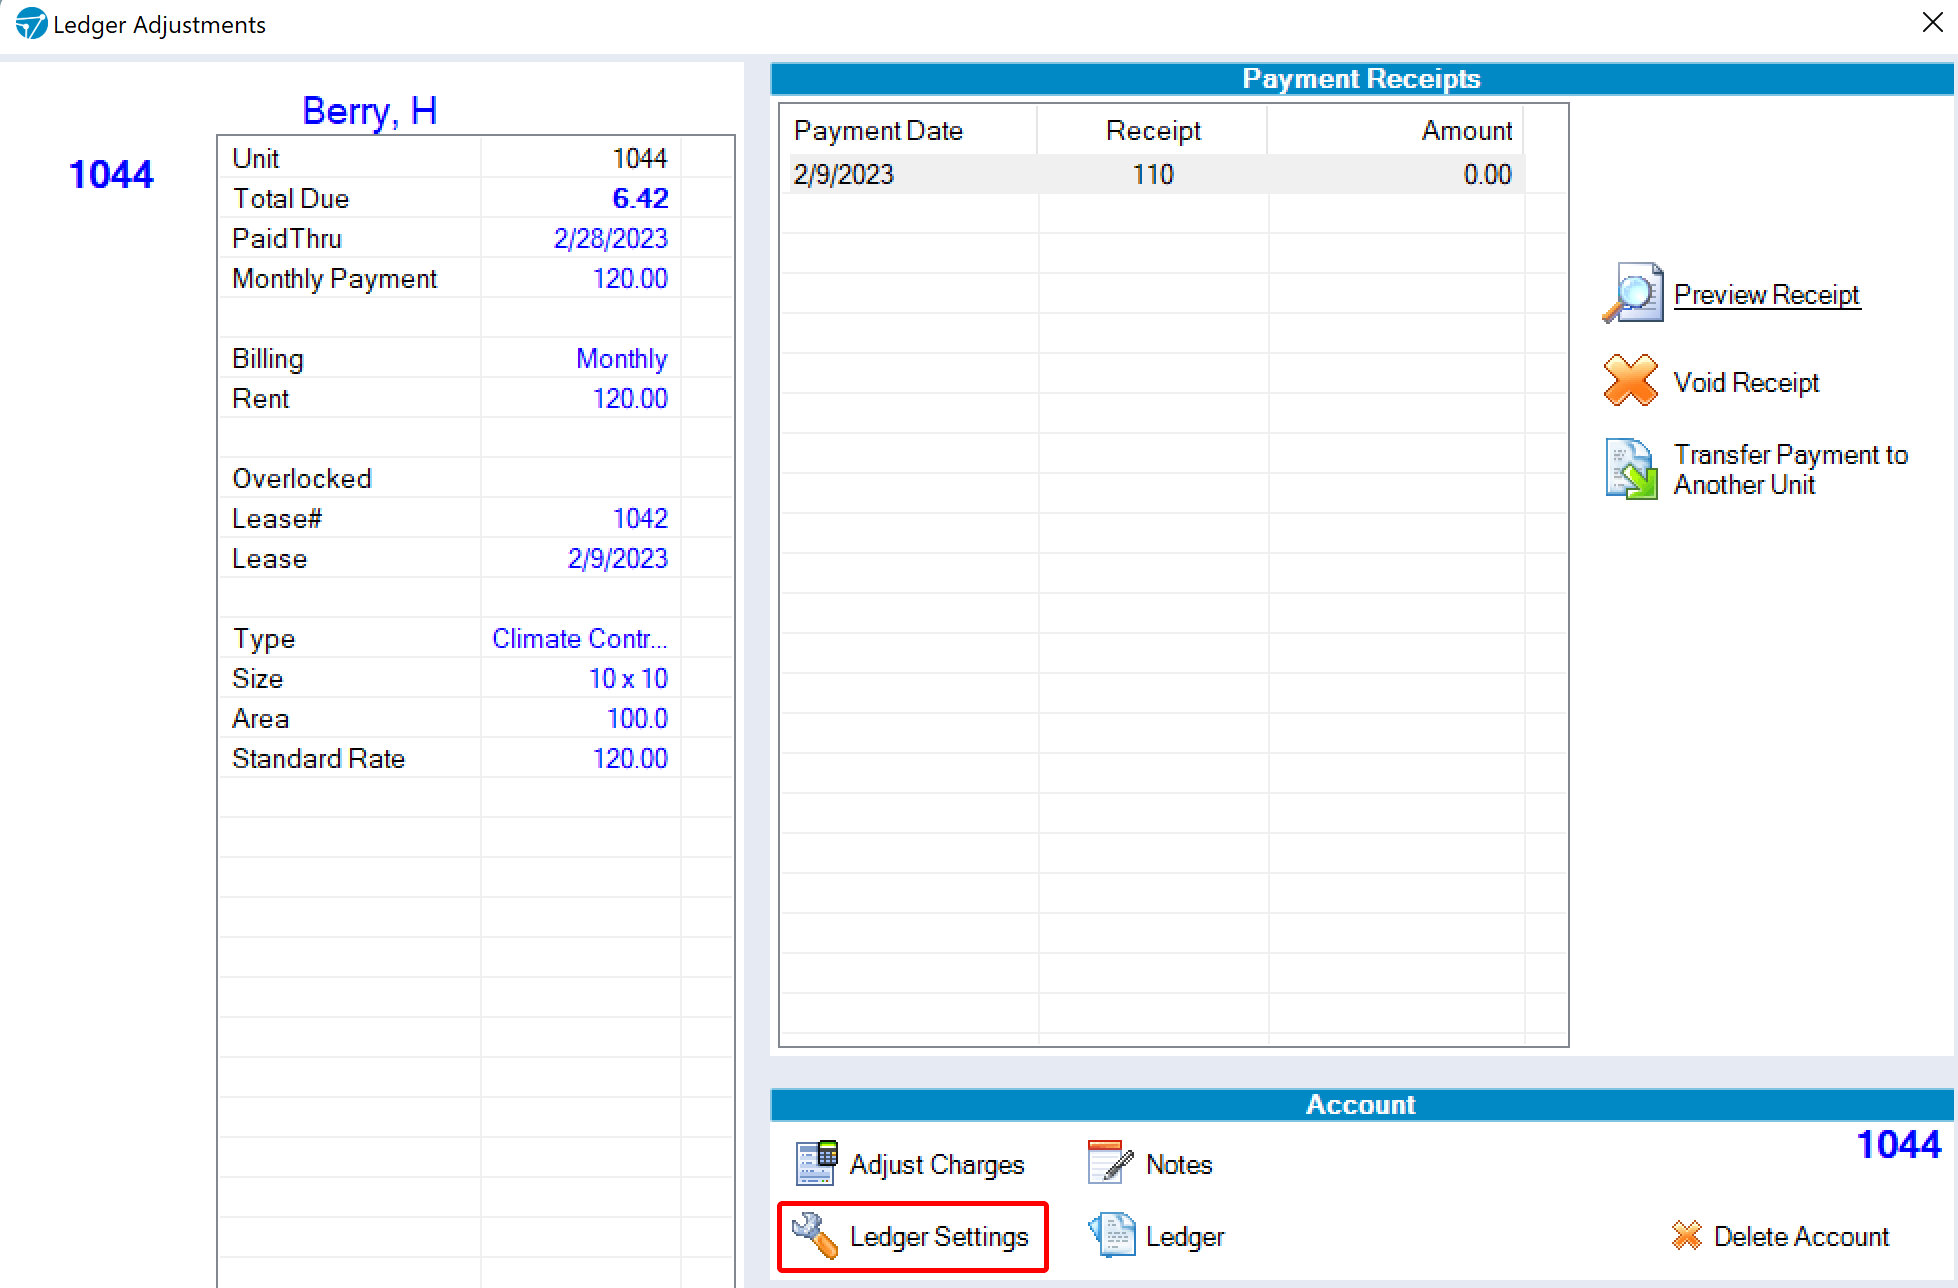Click the Payment Receipts section header
This screenshot has width=1958, height=1288.
pos(1361,78)
